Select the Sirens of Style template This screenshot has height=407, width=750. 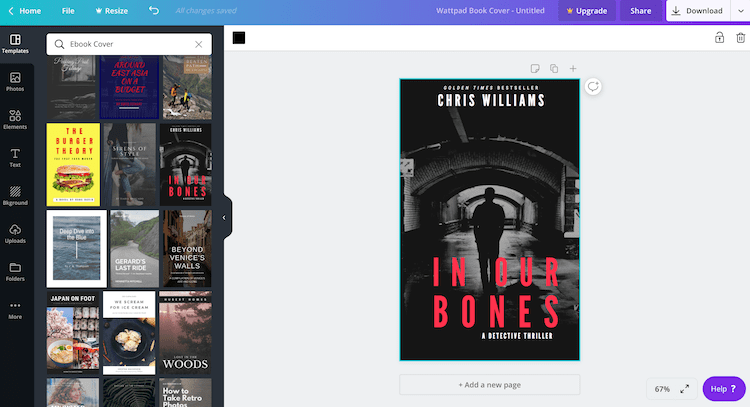click(x=130, y=165)
